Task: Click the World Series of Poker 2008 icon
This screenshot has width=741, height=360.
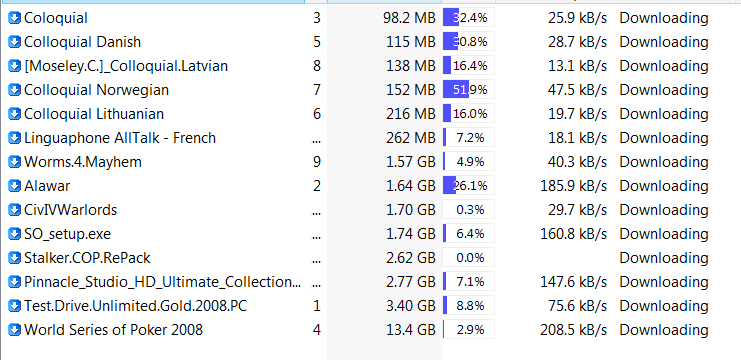Action: click(x=15, y=330)
